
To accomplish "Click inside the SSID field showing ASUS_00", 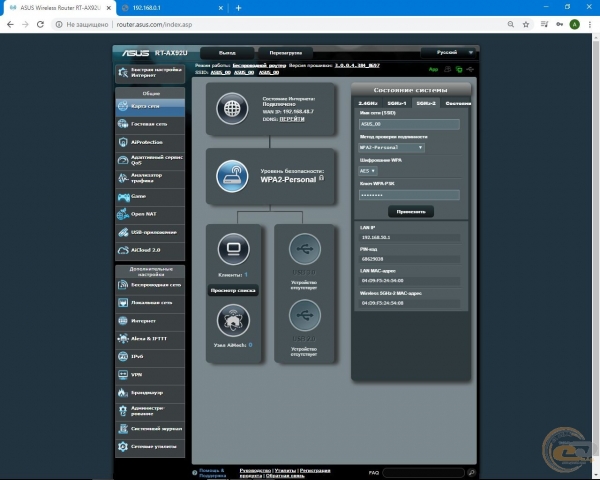I will coord(409,124).
